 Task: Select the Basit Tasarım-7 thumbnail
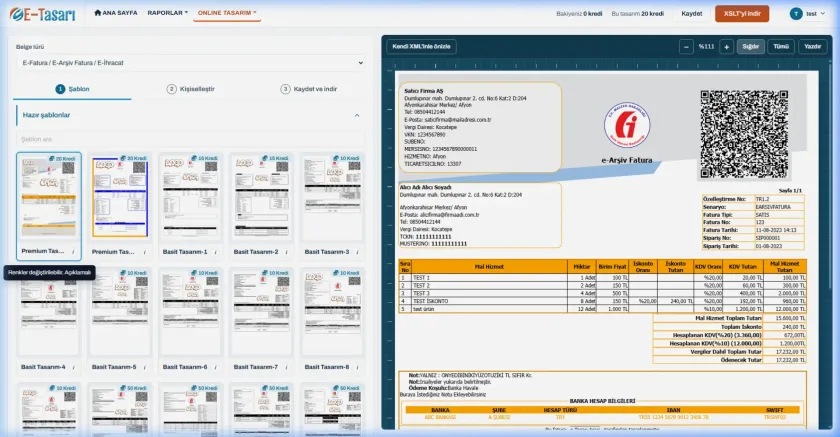tap(262, 313)
